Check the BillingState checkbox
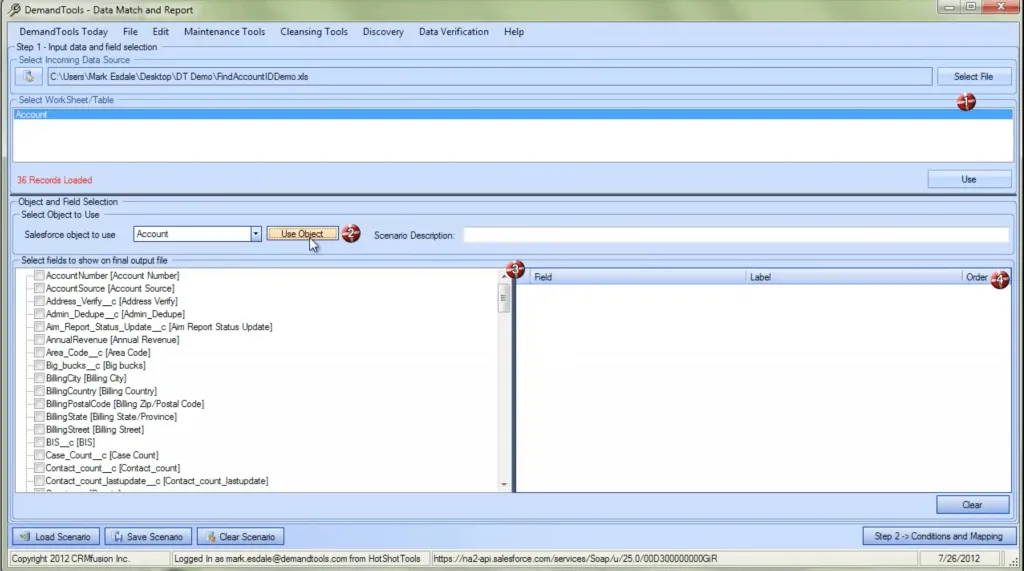 [39, 417]
